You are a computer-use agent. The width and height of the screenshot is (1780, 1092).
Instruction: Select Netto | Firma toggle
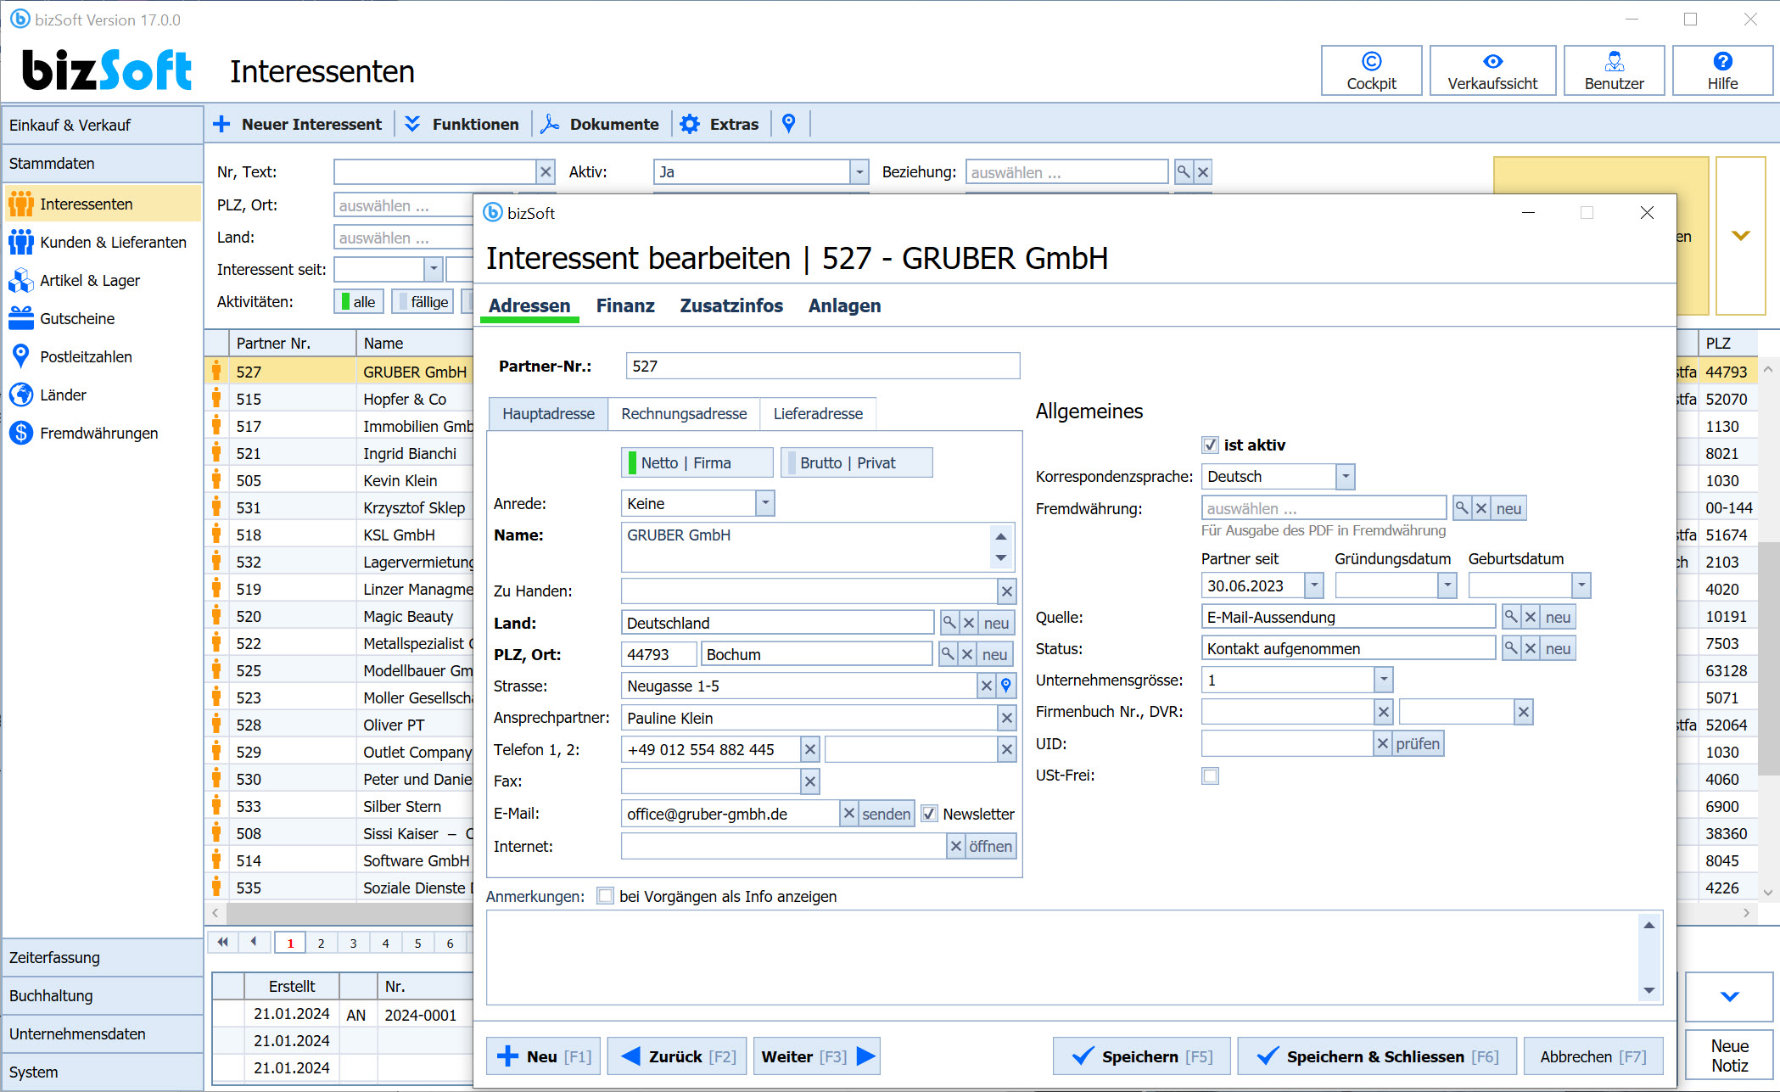pyautogui.click(x=696, y=463)
